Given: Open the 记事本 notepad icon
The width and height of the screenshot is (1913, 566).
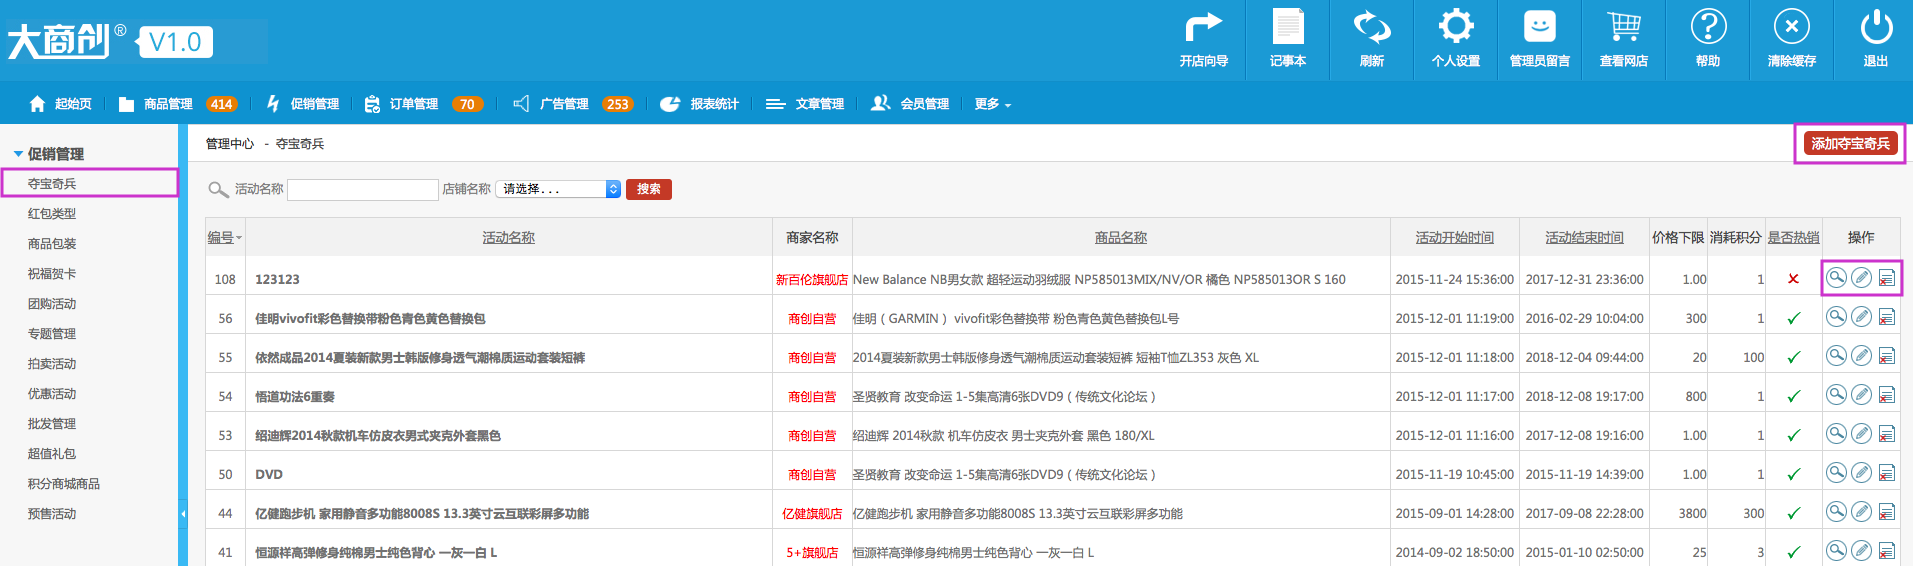Looking at the screenshot, I should [x=1288, y=28].
